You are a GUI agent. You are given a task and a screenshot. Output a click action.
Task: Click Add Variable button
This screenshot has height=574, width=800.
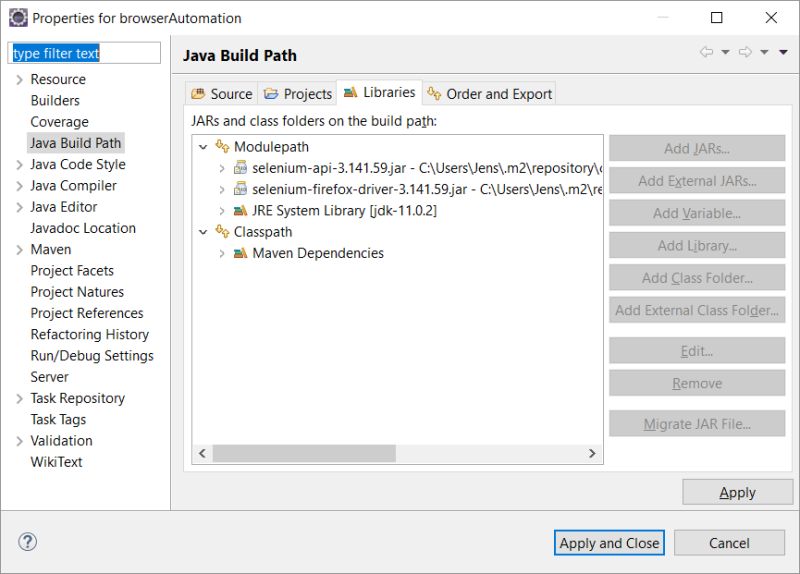697,213
